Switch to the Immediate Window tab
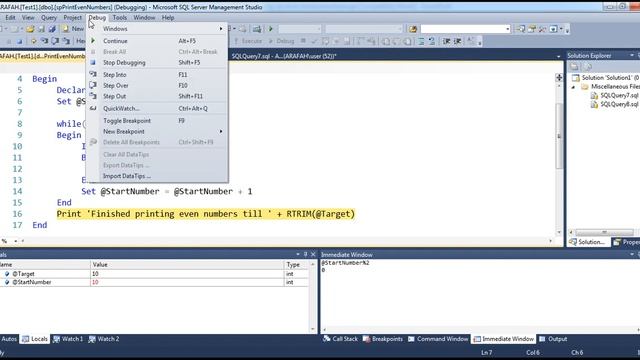This screenshot has height=360, width=640. click(x=504, y=339)
